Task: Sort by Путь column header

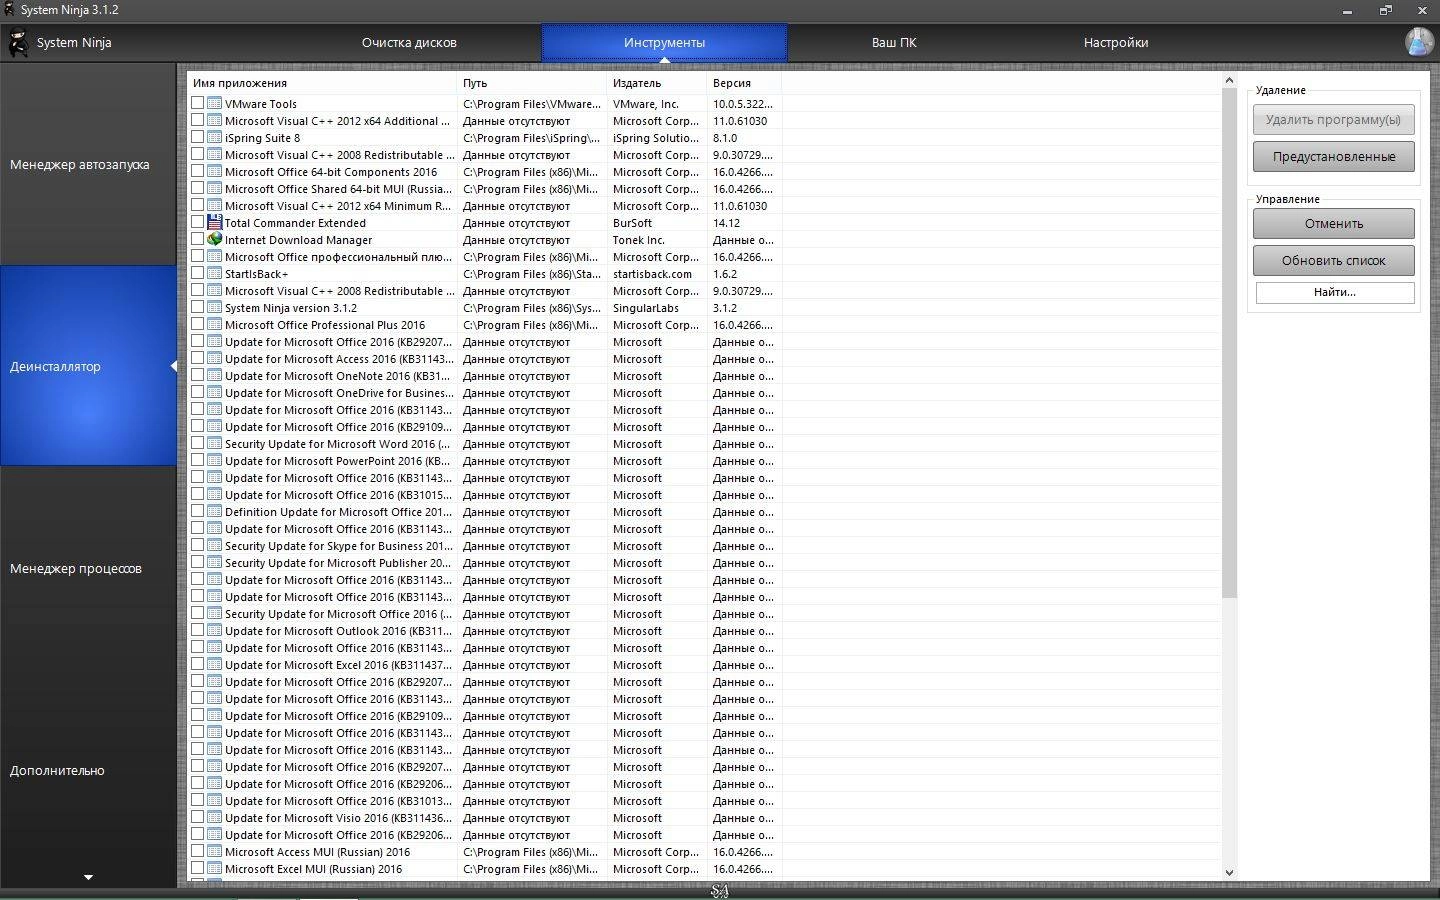Action: click(532, 83)
